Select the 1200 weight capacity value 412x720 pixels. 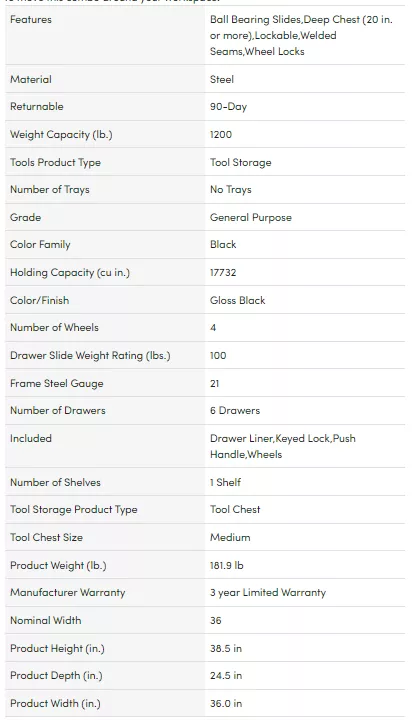[x=221, y=135]
